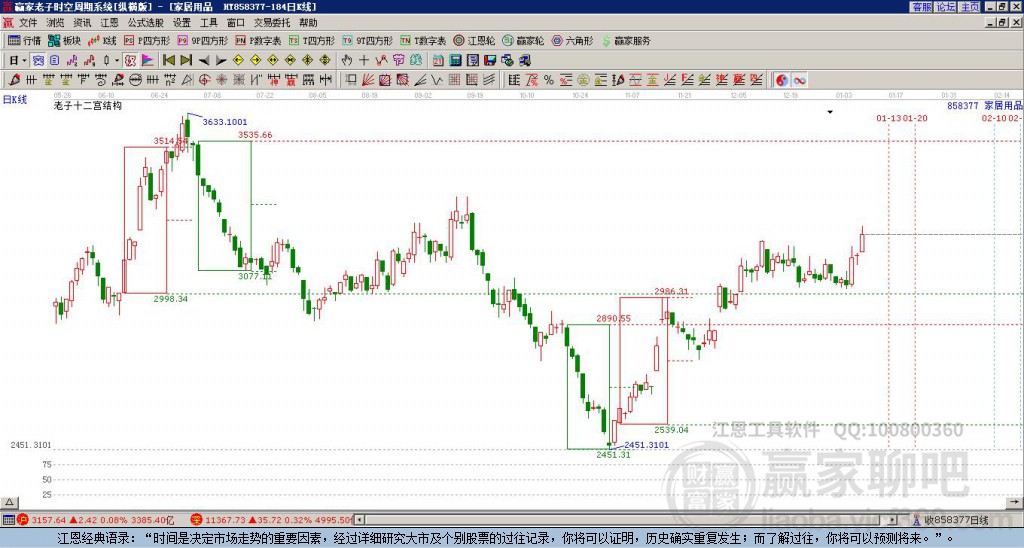
Task: Click the 行情 toolbar button
Action: 25,40
